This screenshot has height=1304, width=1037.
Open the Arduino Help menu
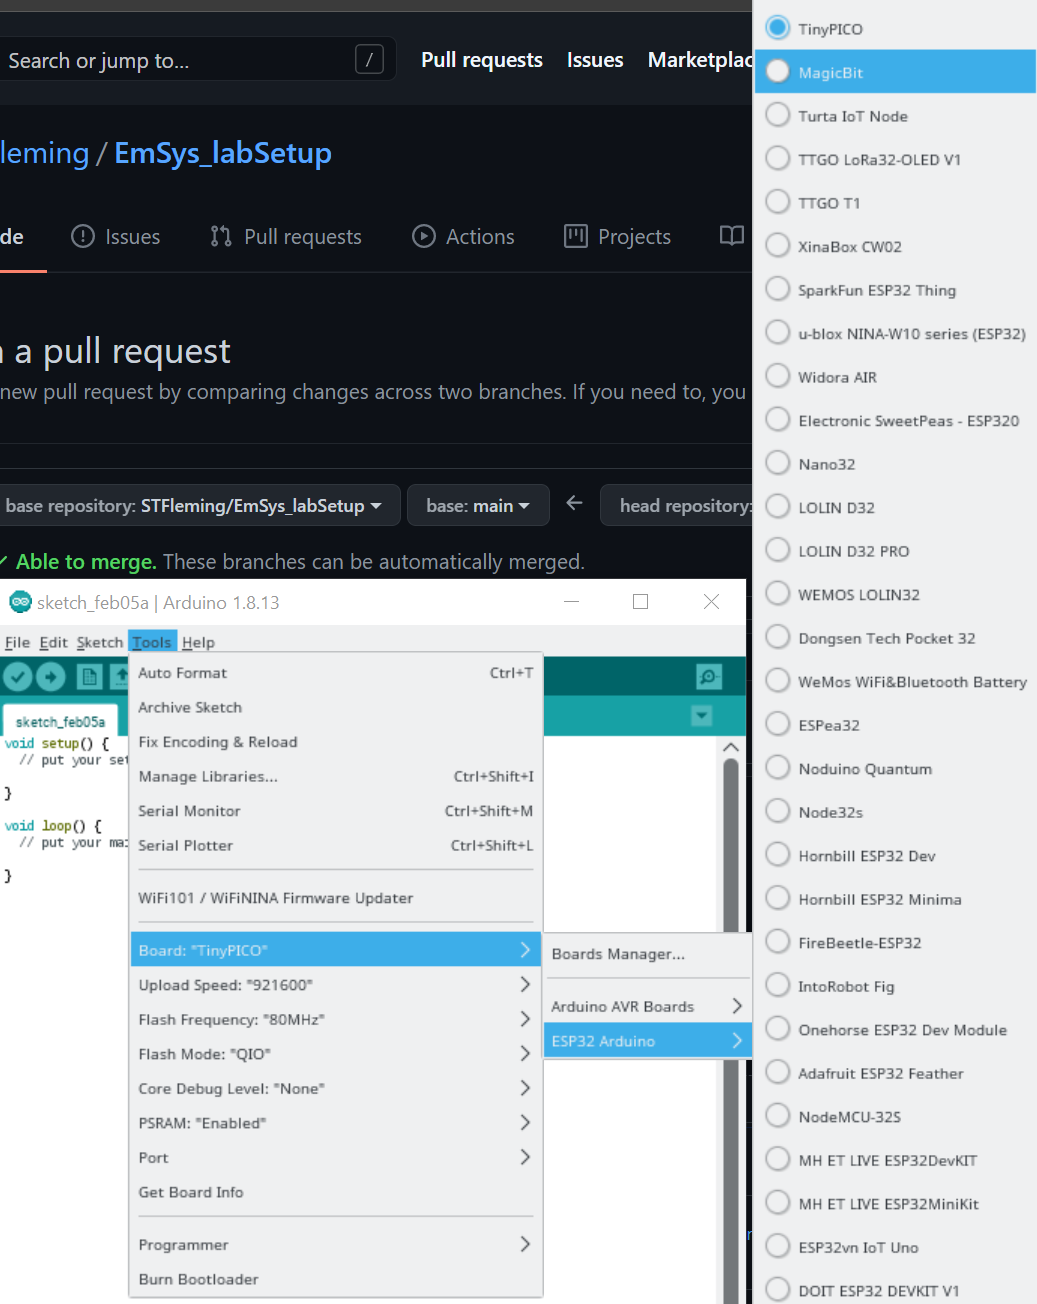click(x=198, y=642)
